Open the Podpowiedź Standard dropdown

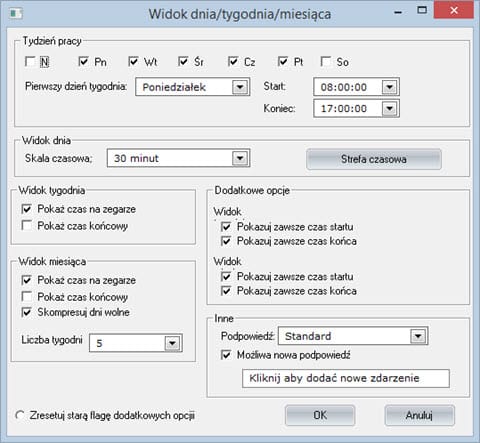coord(418,336)
